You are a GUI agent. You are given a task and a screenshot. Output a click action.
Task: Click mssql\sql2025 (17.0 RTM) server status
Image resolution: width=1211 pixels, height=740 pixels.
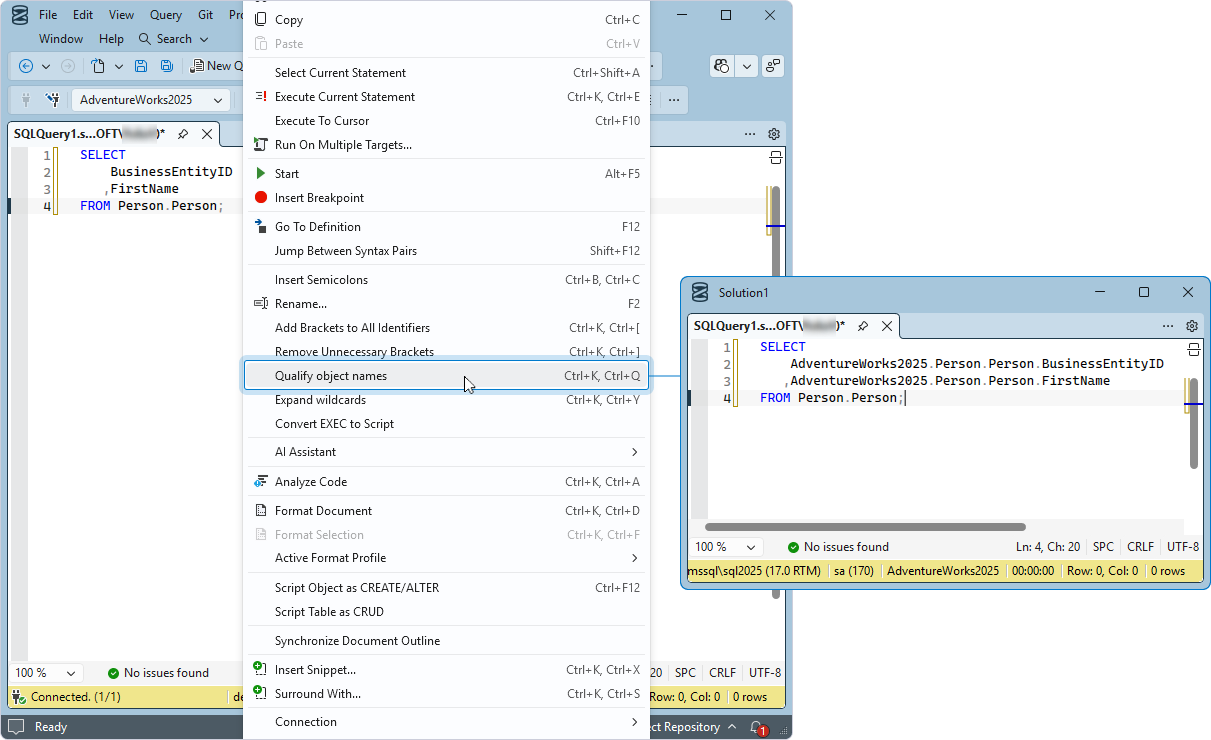[754, 571]
